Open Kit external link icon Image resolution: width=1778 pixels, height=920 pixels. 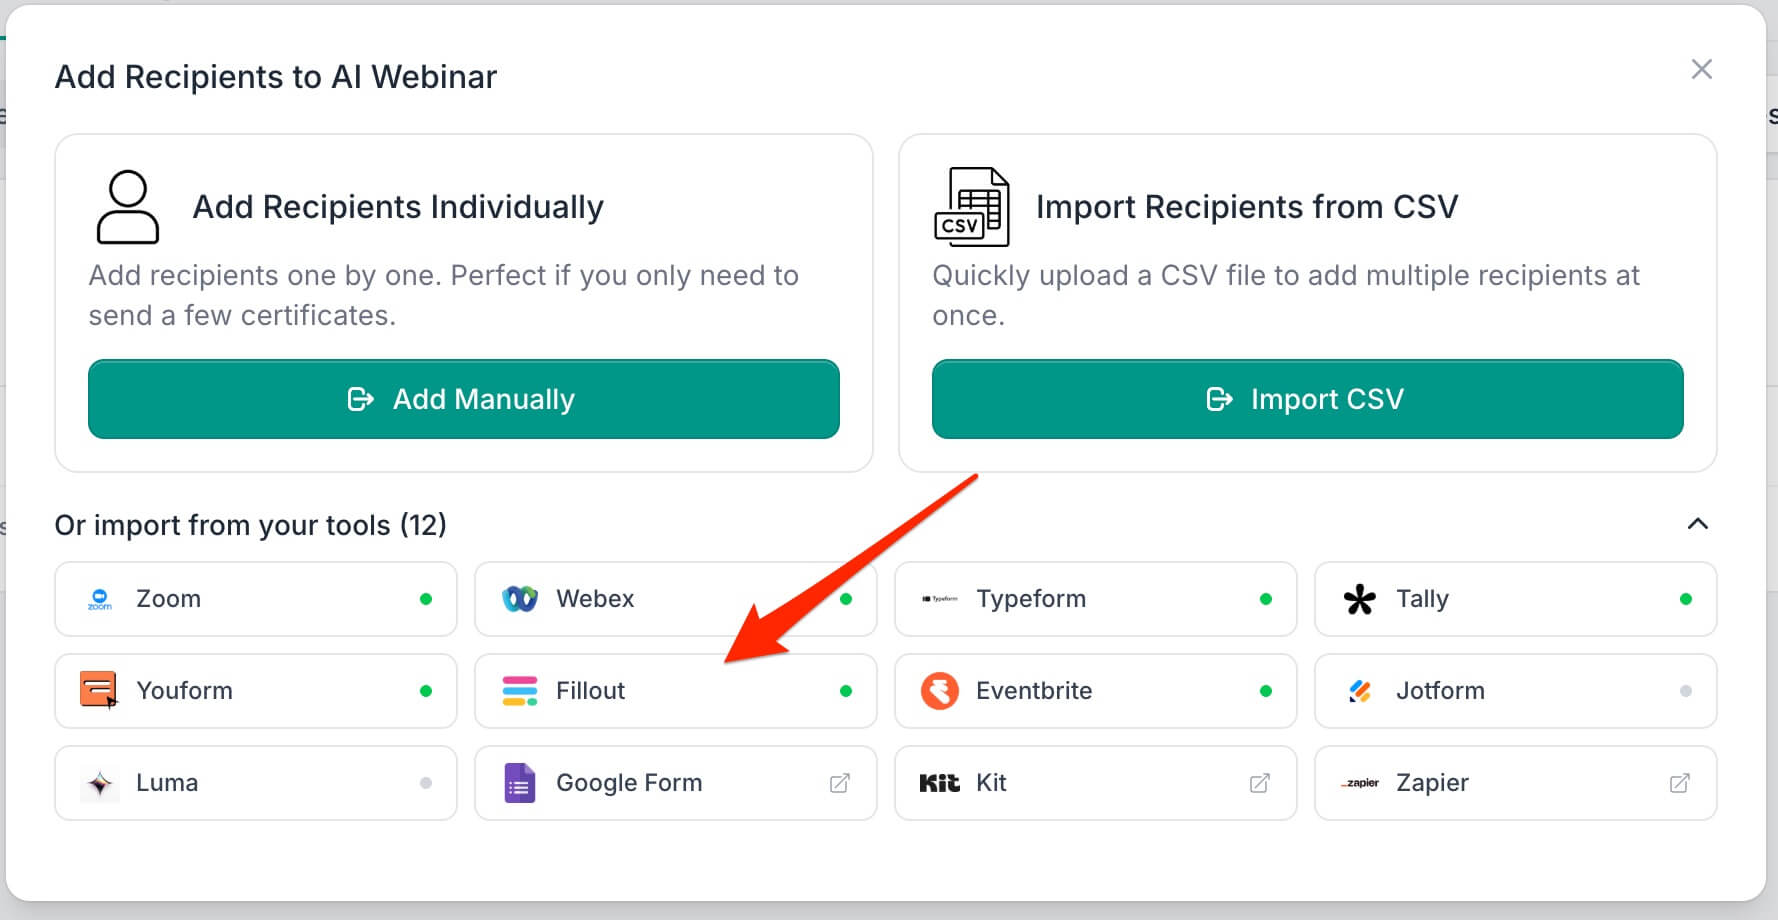point(1260,783)
